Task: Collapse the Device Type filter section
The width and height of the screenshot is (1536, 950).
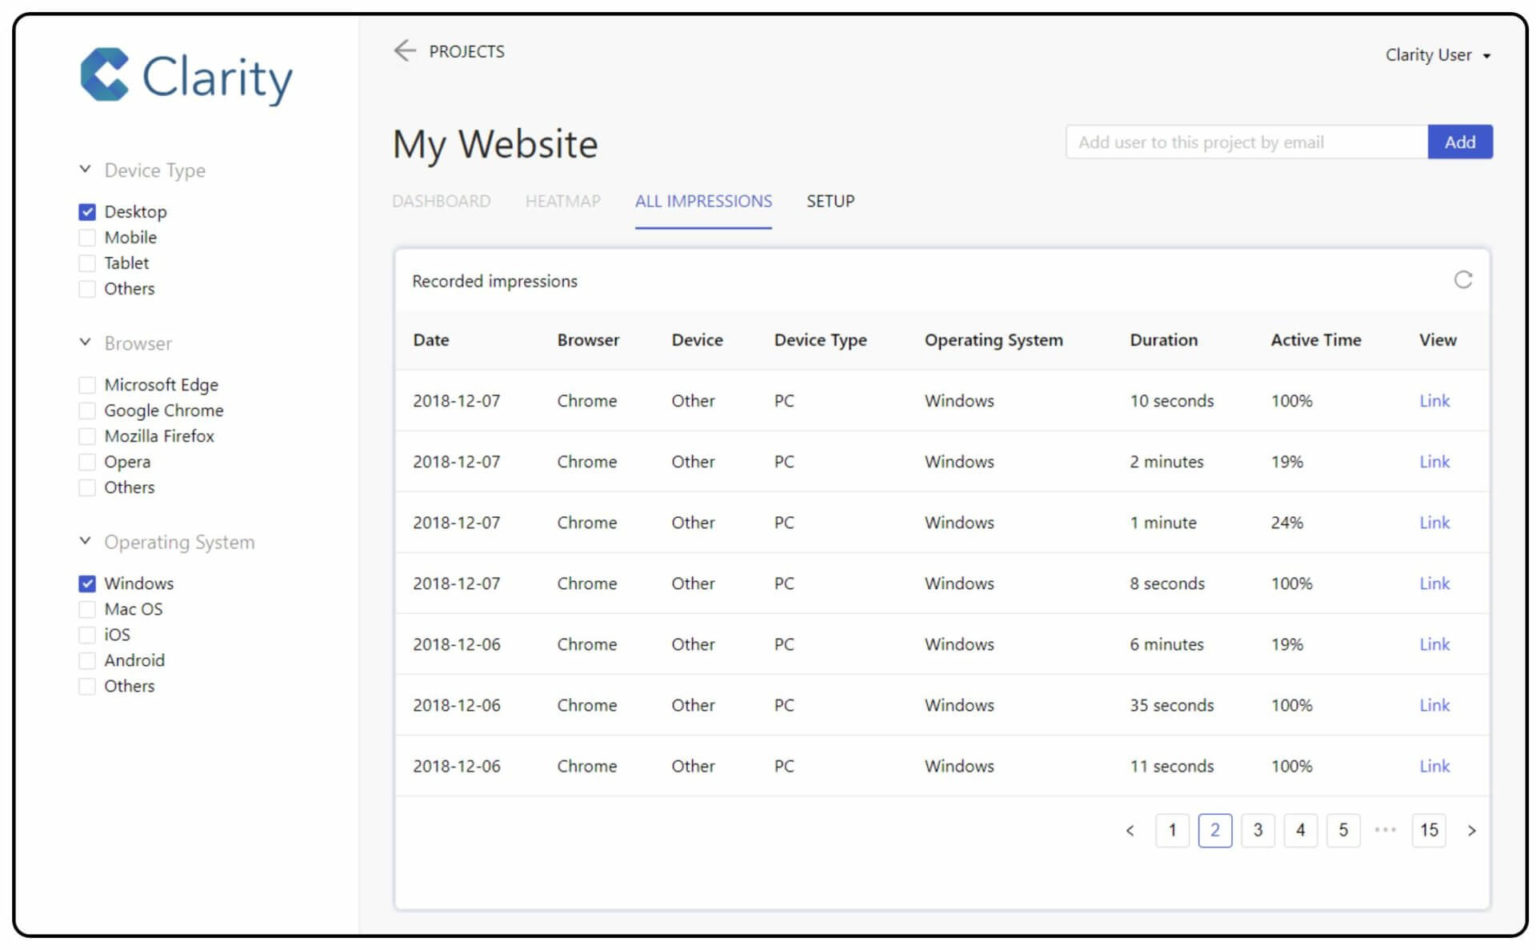Action: point(84,169)
